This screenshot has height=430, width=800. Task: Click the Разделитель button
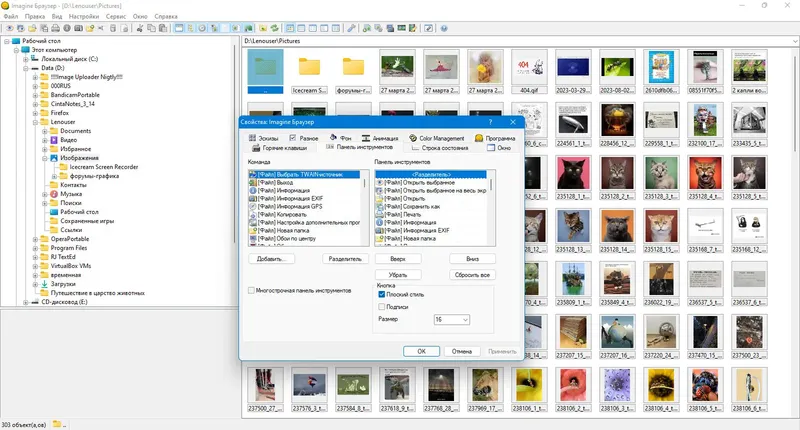pos(345,259)
